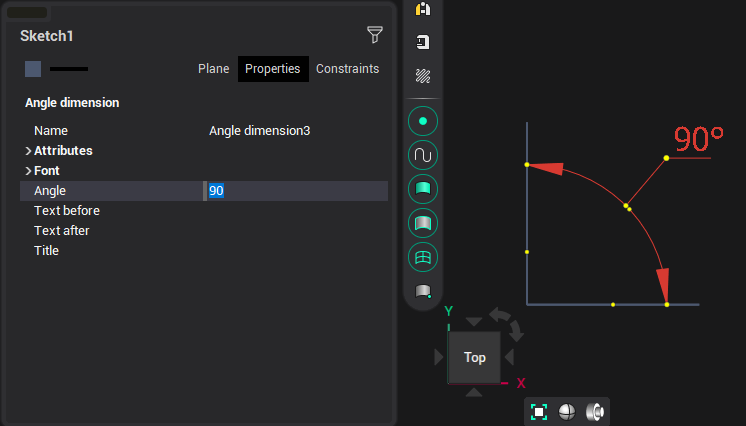Open the filter funnel icon in Sketch1 panel
The image size is (746, 426).
[375, 35]
